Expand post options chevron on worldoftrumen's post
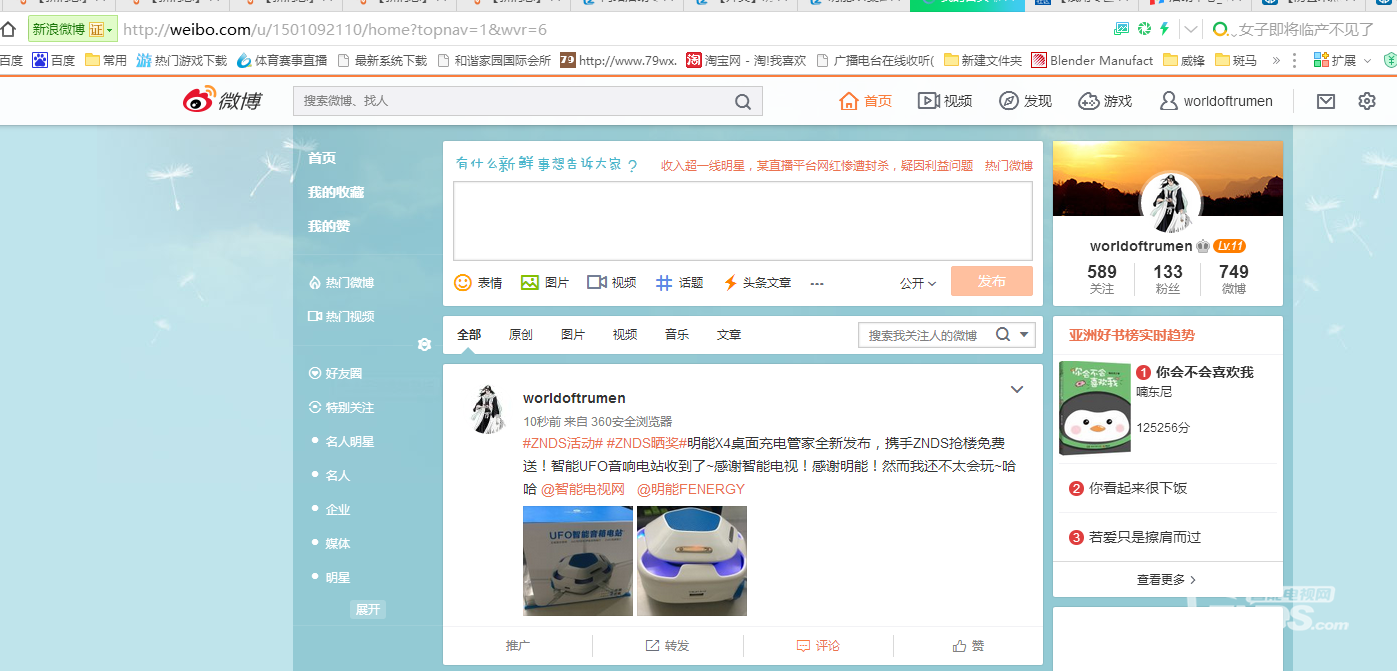The width and height of the screenshot is (1397, 671). click(1017, 389)
